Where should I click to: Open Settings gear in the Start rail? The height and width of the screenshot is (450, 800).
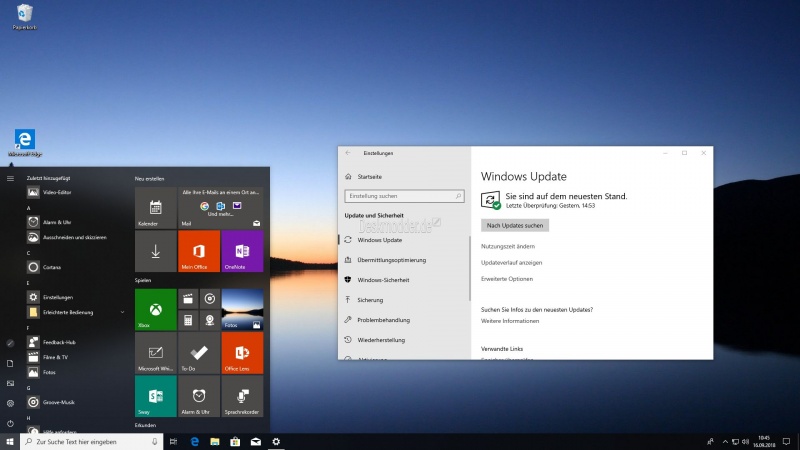10,403
